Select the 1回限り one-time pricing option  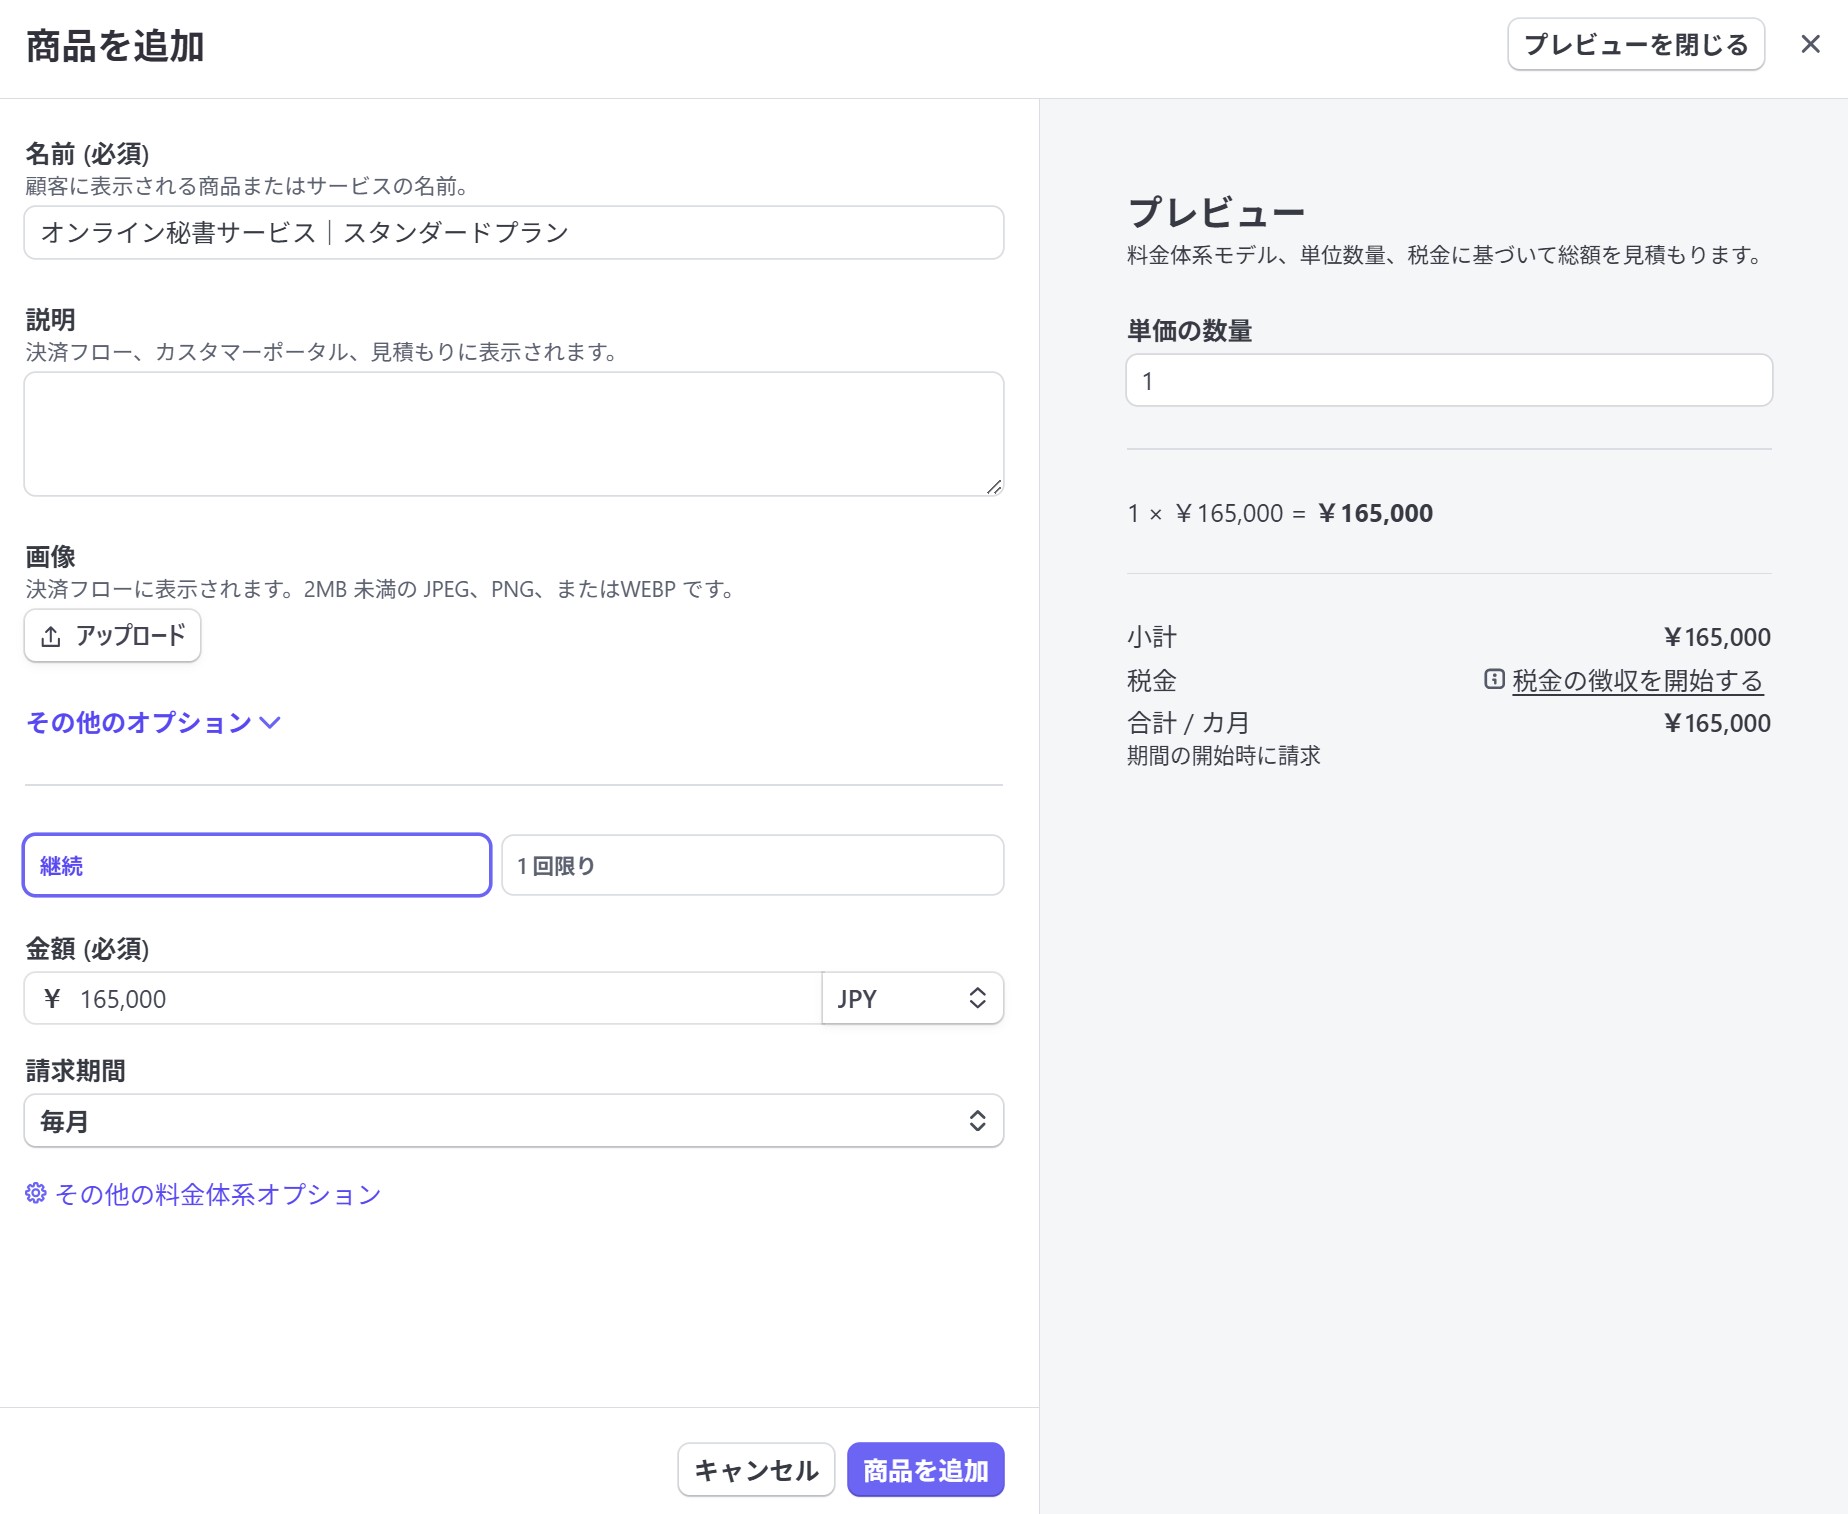(x=752, y=865)
